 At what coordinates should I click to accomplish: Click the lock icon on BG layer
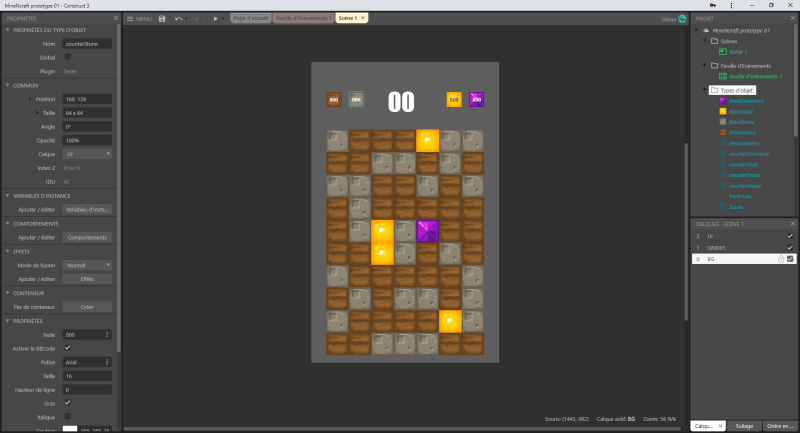point(781,259)
